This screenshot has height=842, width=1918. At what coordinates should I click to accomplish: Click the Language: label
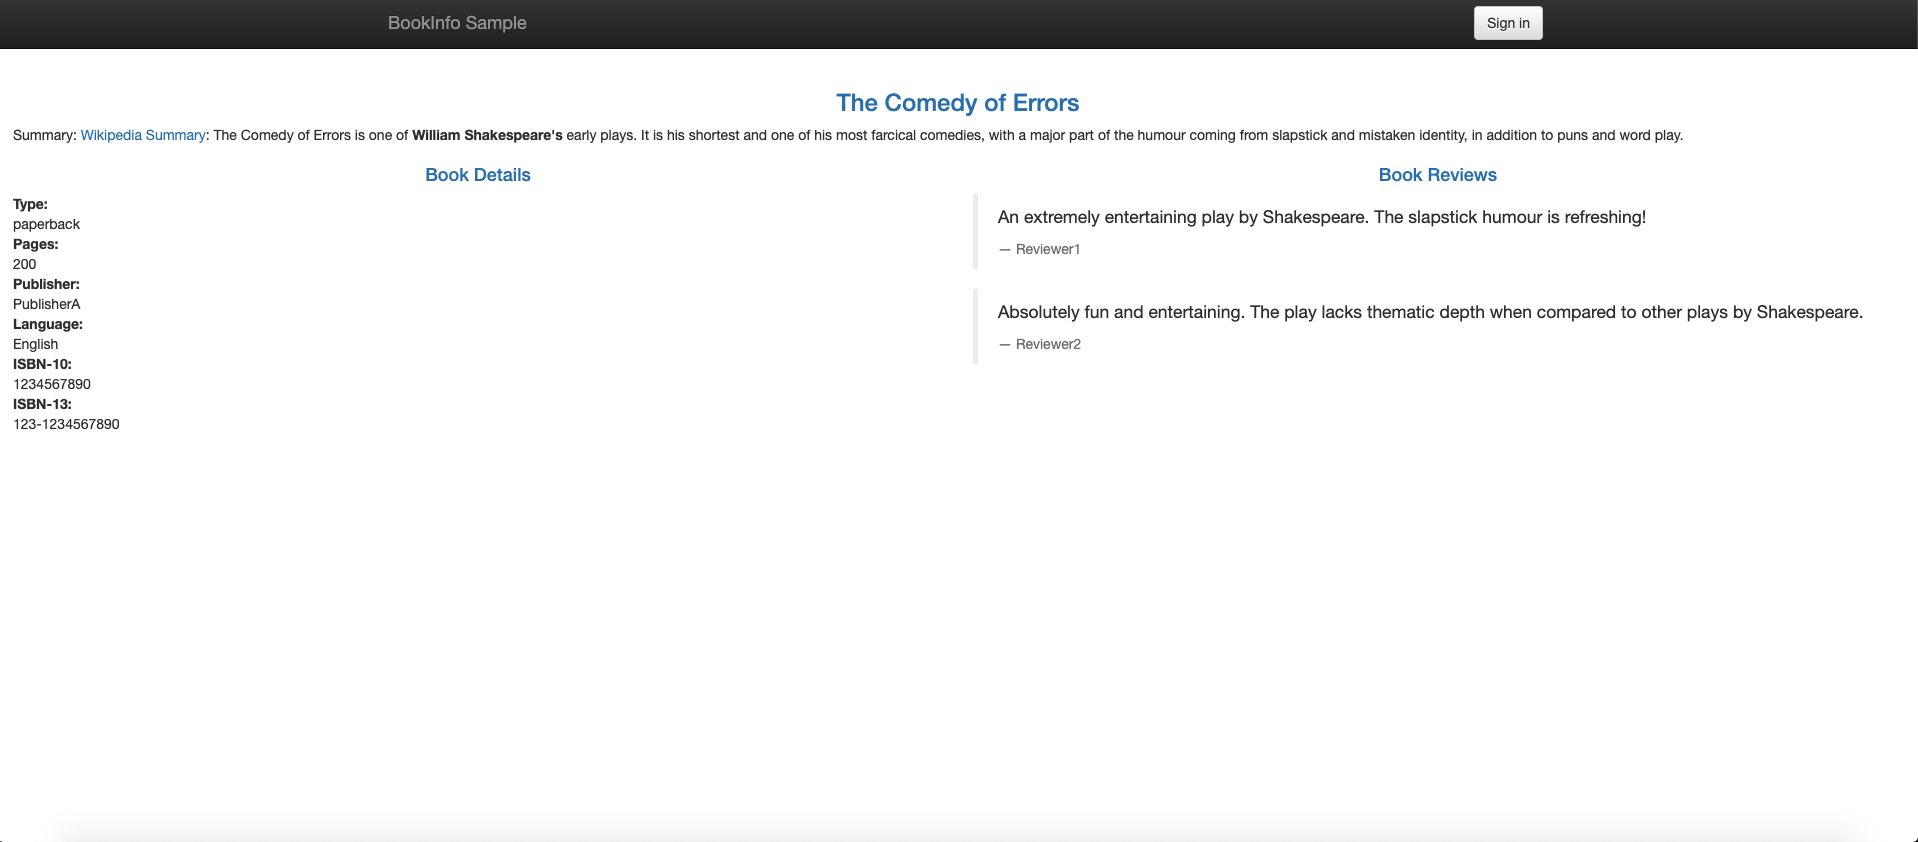coord(48,324)
